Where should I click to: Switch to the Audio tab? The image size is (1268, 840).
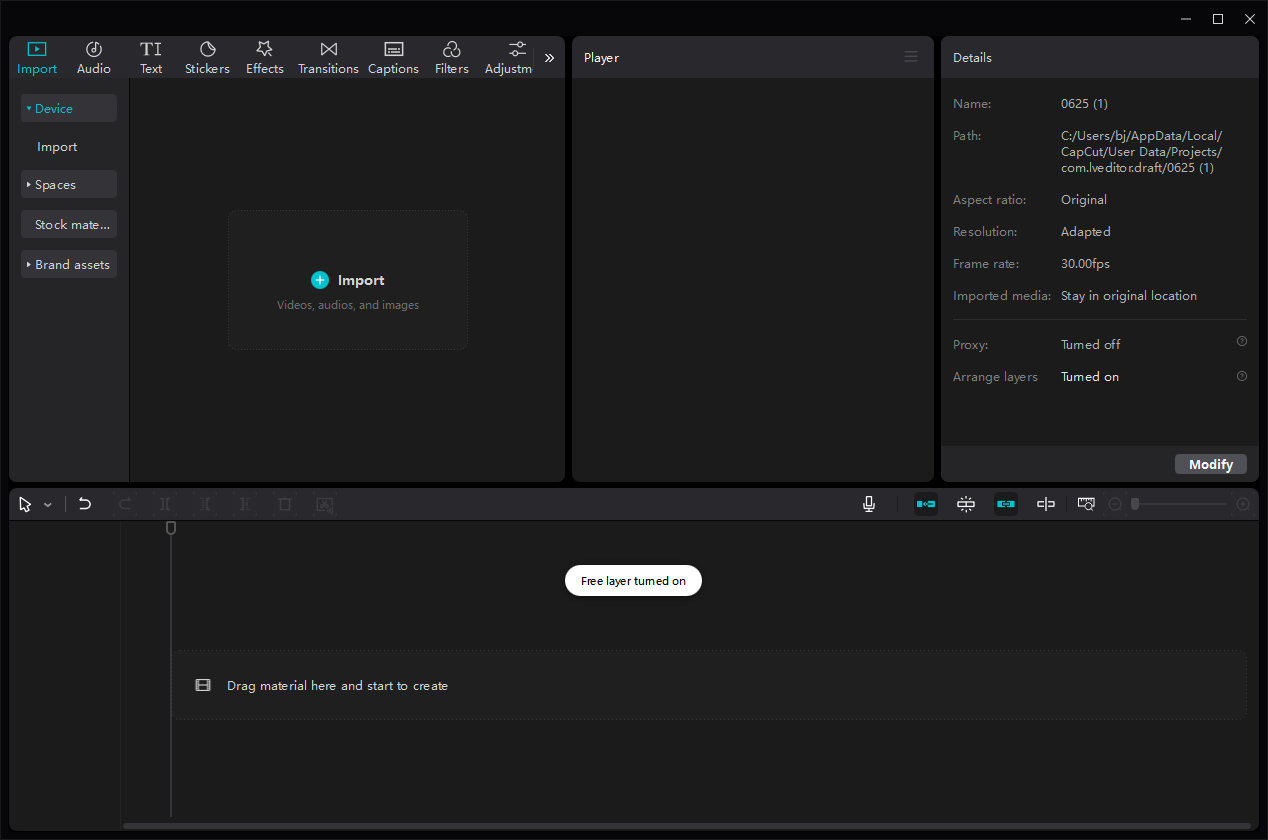[94, 58]
